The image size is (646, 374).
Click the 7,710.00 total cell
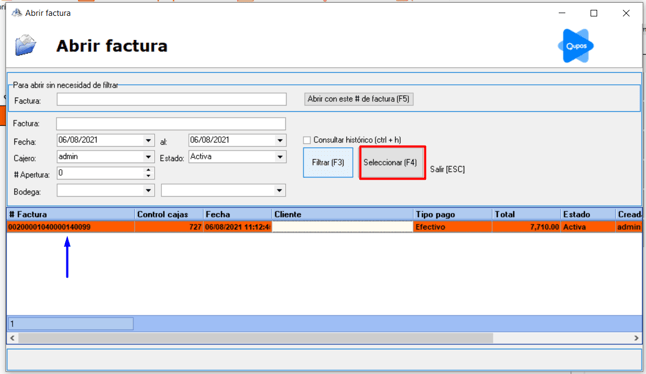[526, 227]
